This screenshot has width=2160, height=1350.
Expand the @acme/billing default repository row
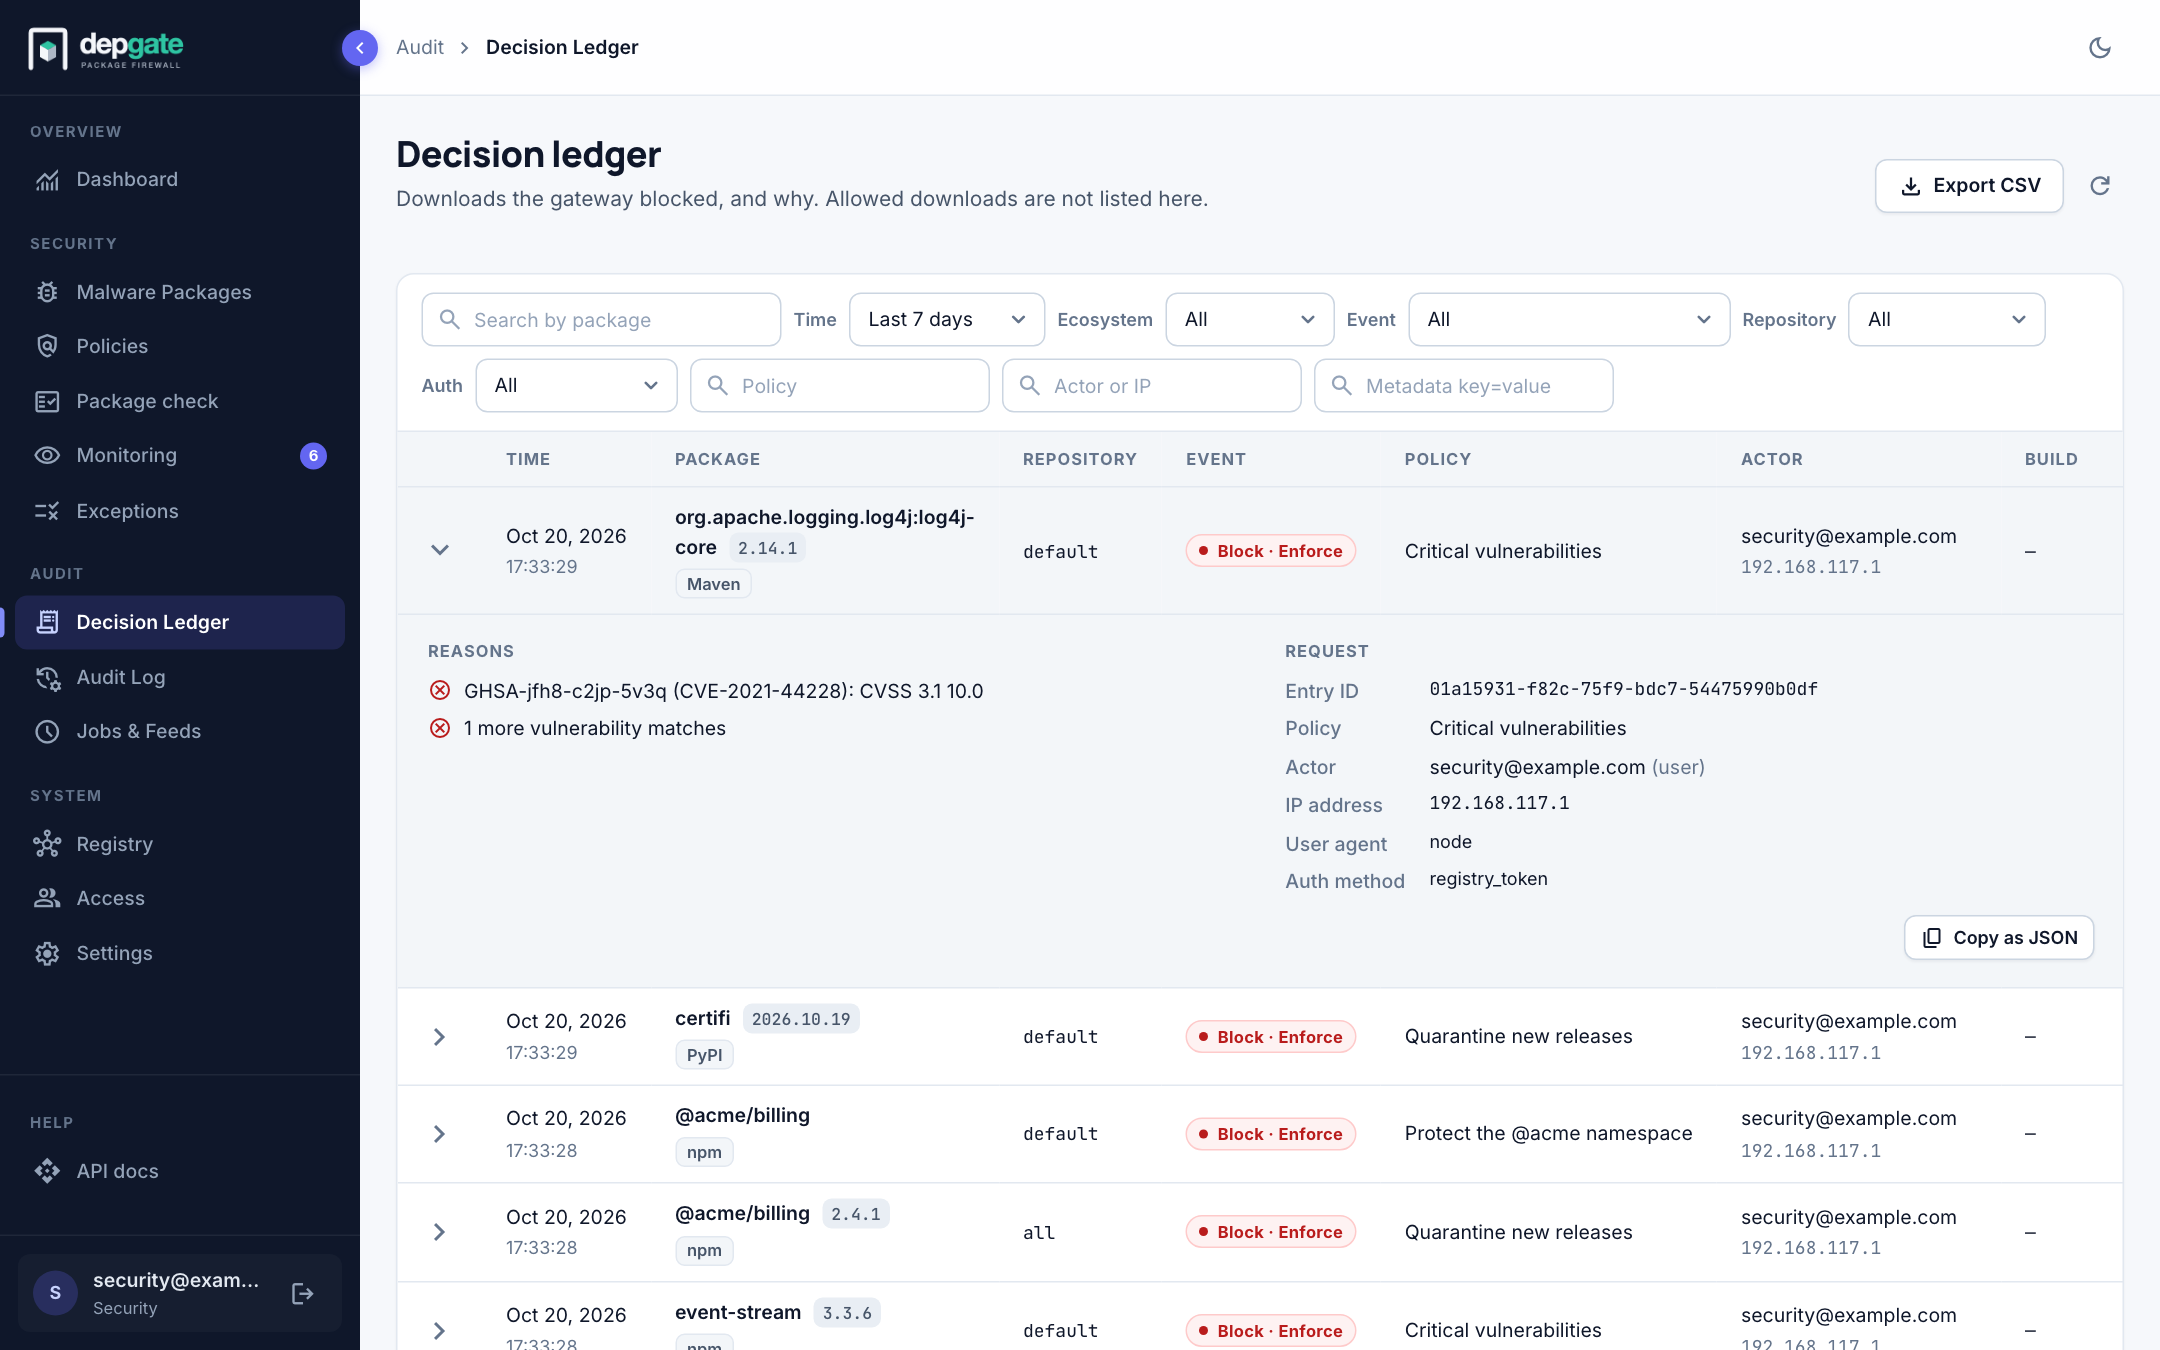click(x=440, y=1134)
